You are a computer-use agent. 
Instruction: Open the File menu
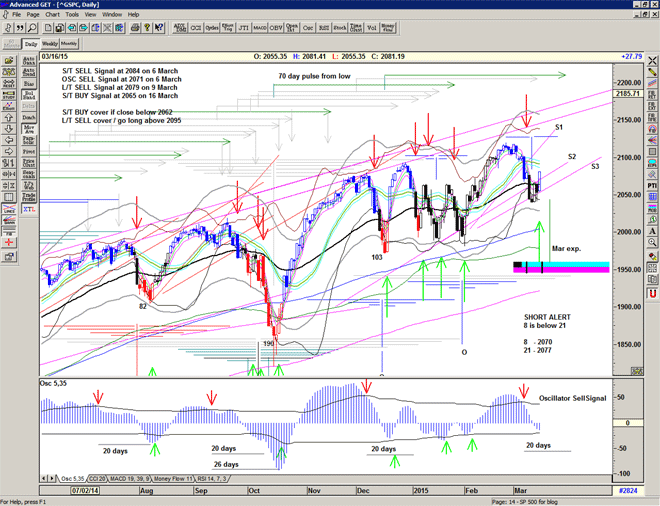coord(16,15)
